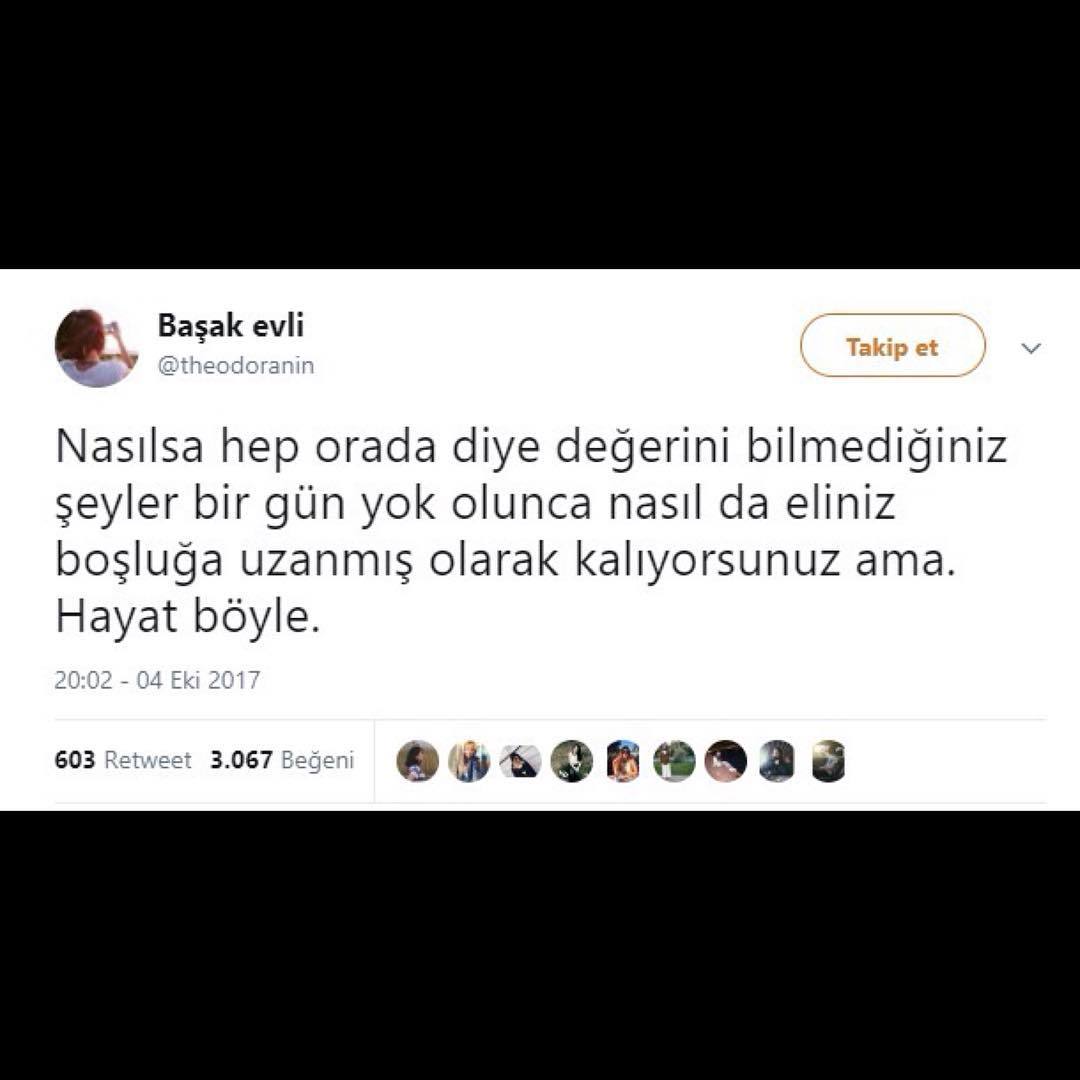Click the tweet text starting with Nasılsa

[530, 532]
